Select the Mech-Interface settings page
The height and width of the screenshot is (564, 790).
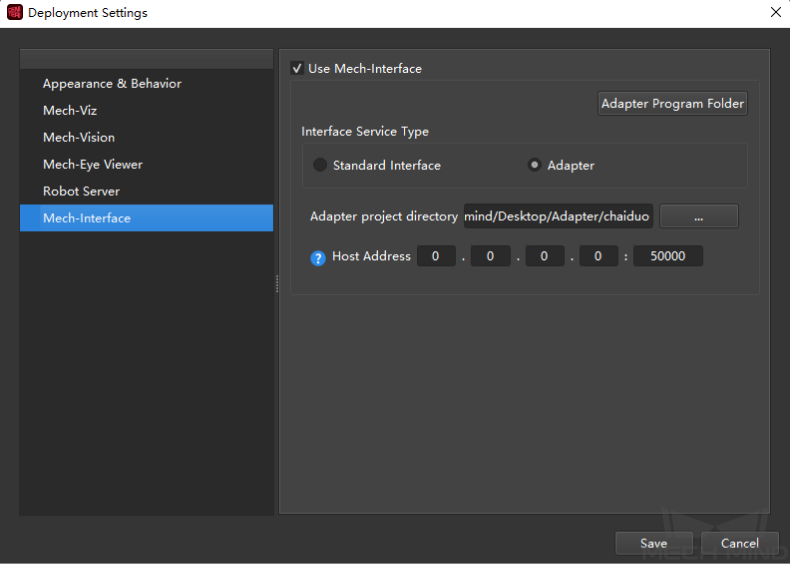click(x=146, y=218)
